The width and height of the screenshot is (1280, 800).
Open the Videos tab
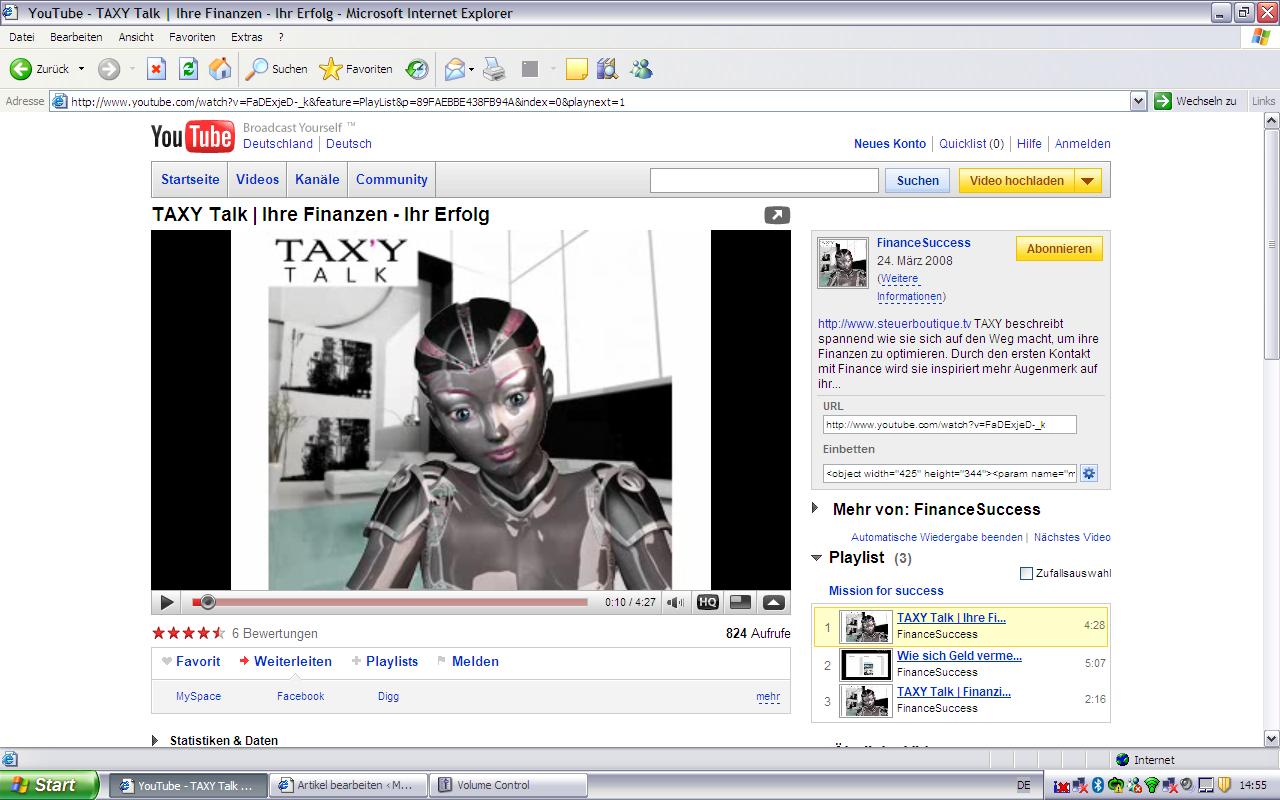point(258,180)
